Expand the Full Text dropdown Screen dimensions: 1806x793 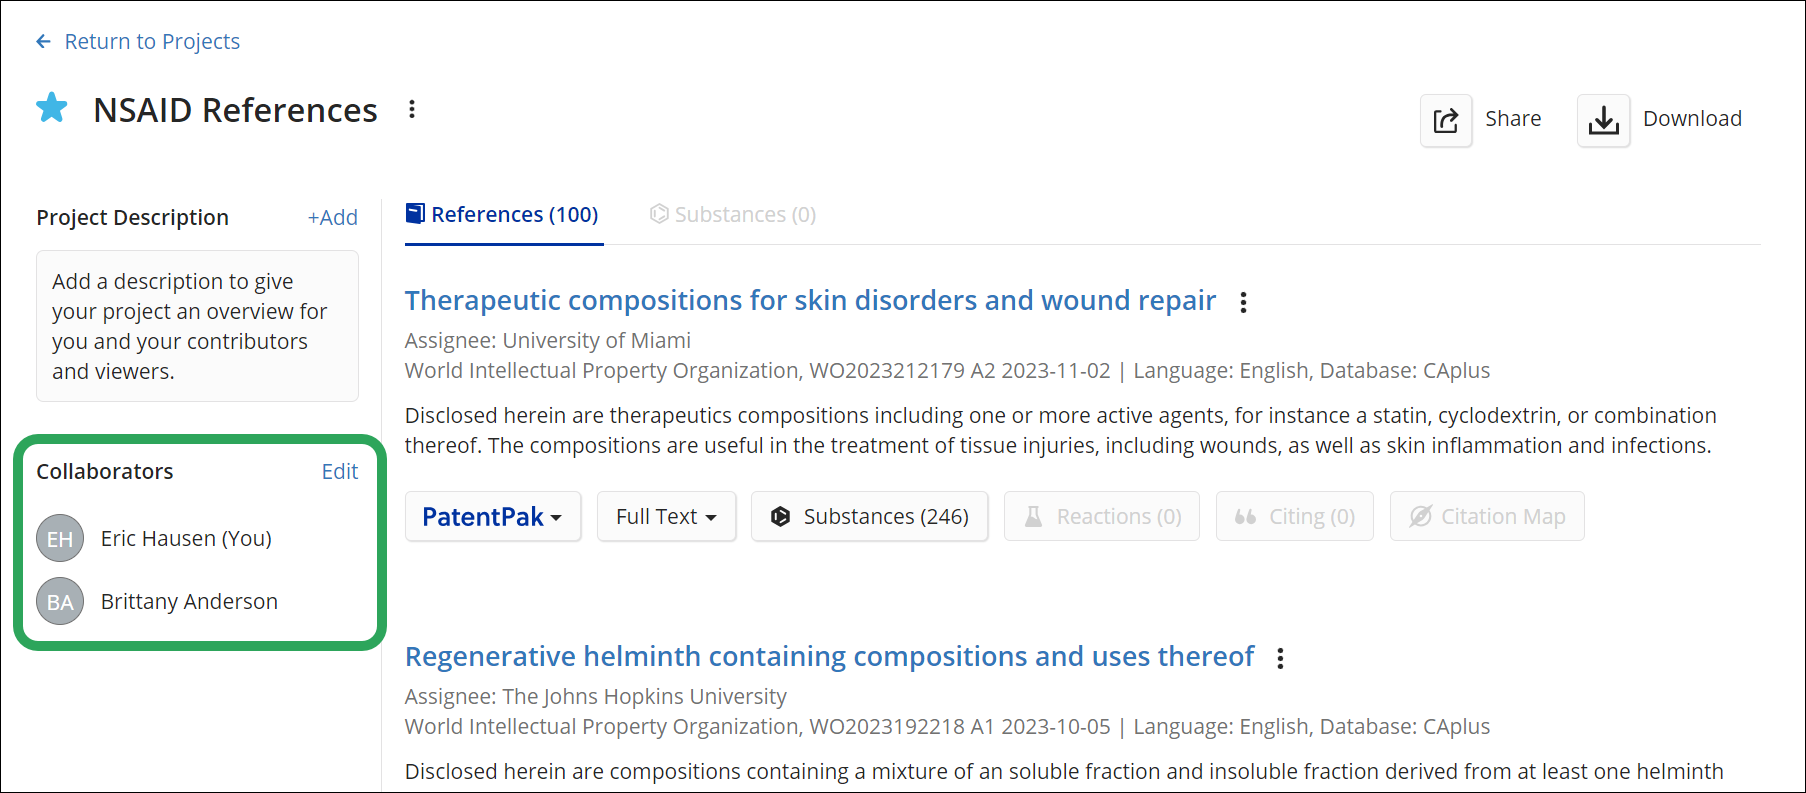pos(666,516)
